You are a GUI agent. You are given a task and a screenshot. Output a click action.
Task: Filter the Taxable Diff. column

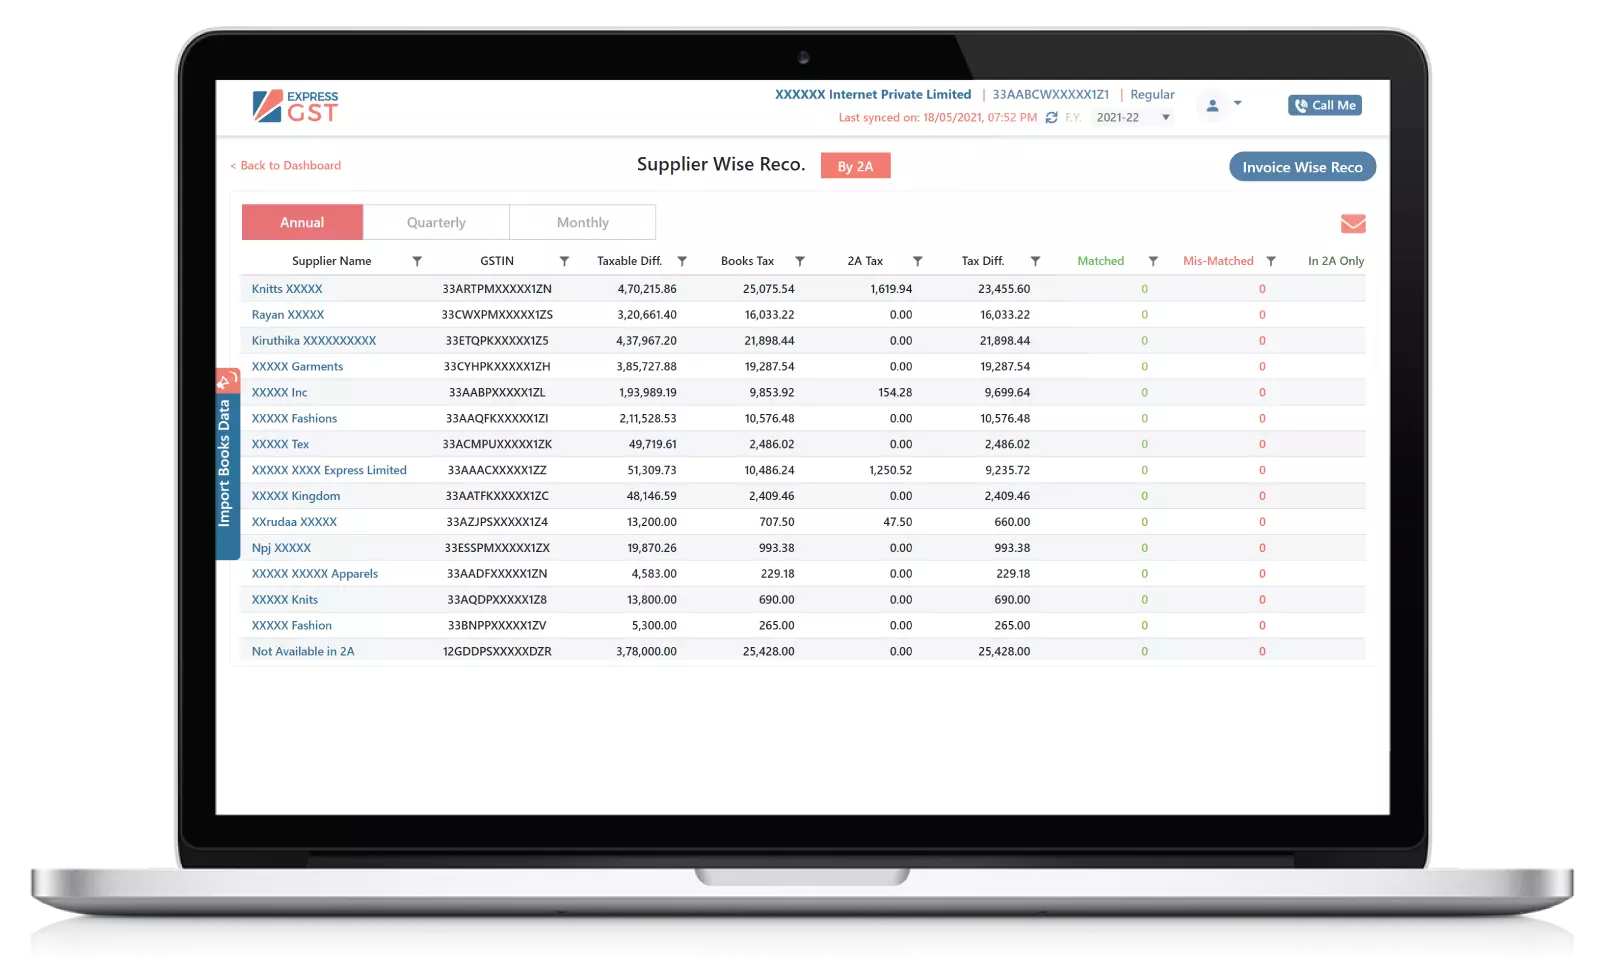point(682,261)
